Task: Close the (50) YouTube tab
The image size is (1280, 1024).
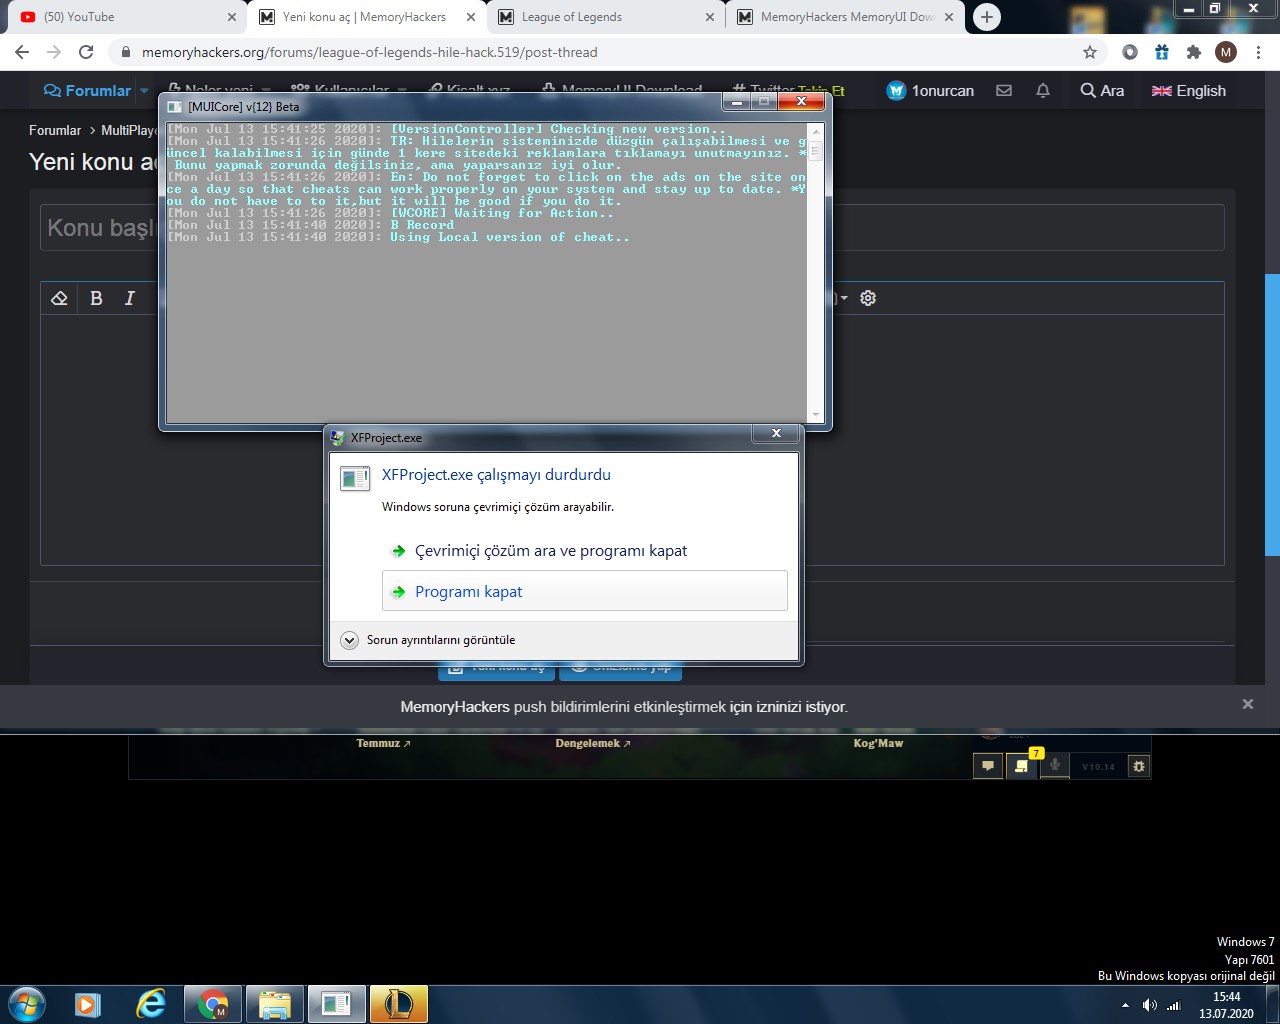Action: pos(232,17)
